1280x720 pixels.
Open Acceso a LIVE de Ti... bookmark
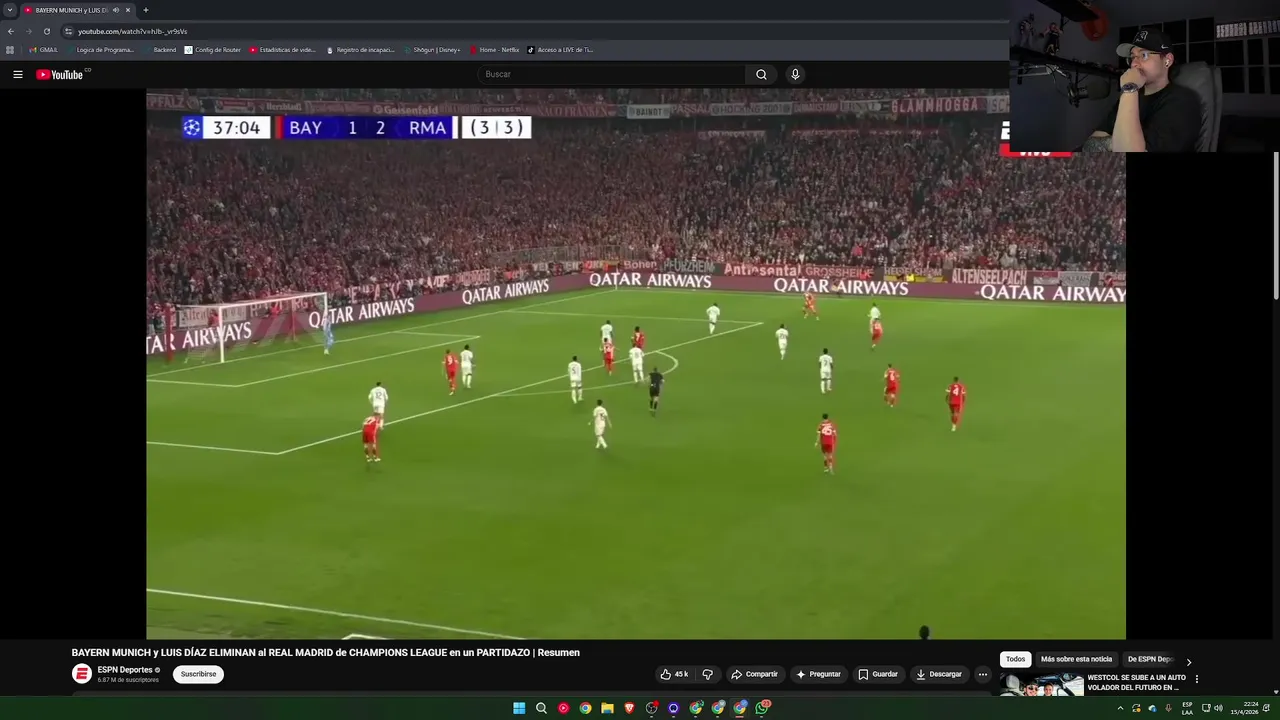pyautogui.click(x=560, y=50)
